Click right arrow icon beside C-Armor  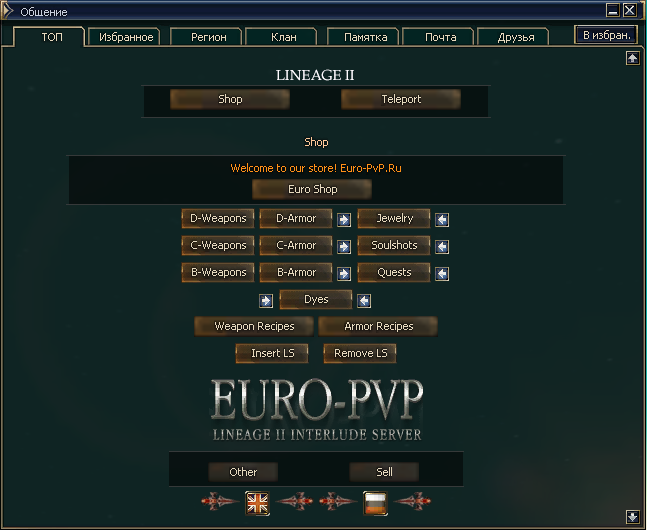pyautogui.click(x=344, y=247)
